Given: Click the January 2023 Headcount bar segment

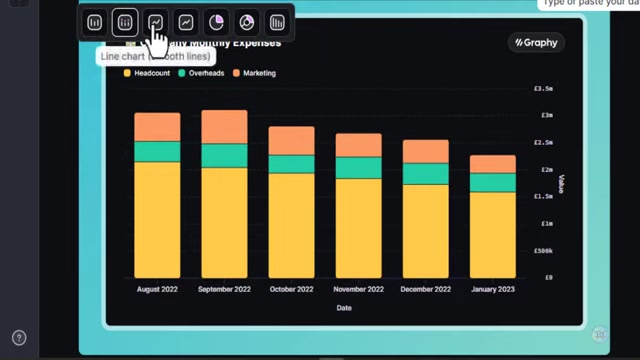Looking at the screenshot, I should [x=493, y=235].
